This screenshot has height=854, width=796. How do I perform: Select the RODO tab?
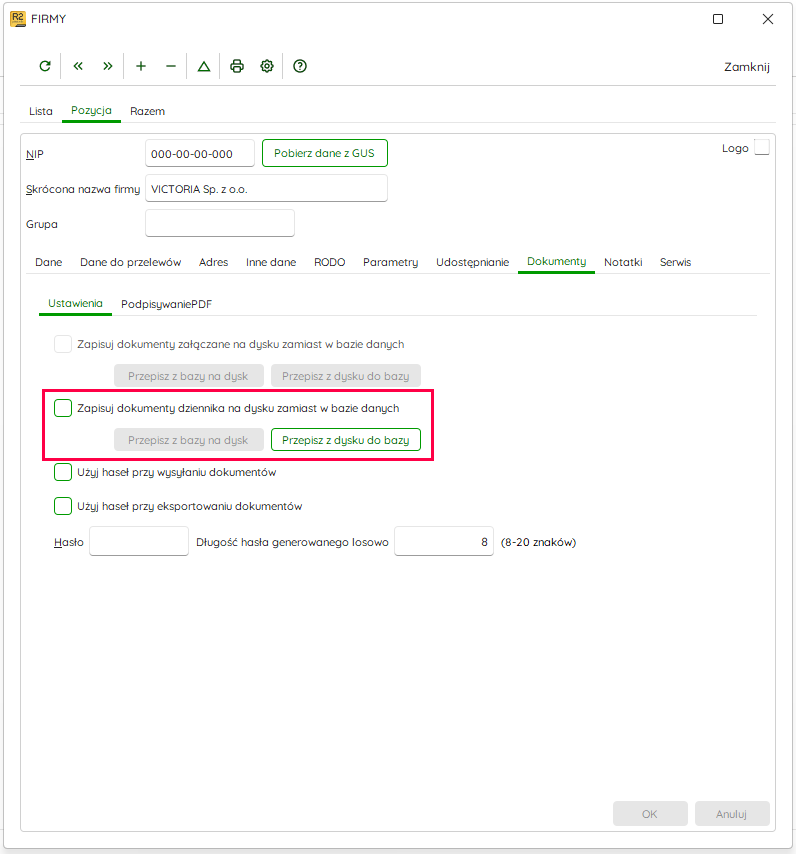329,262
